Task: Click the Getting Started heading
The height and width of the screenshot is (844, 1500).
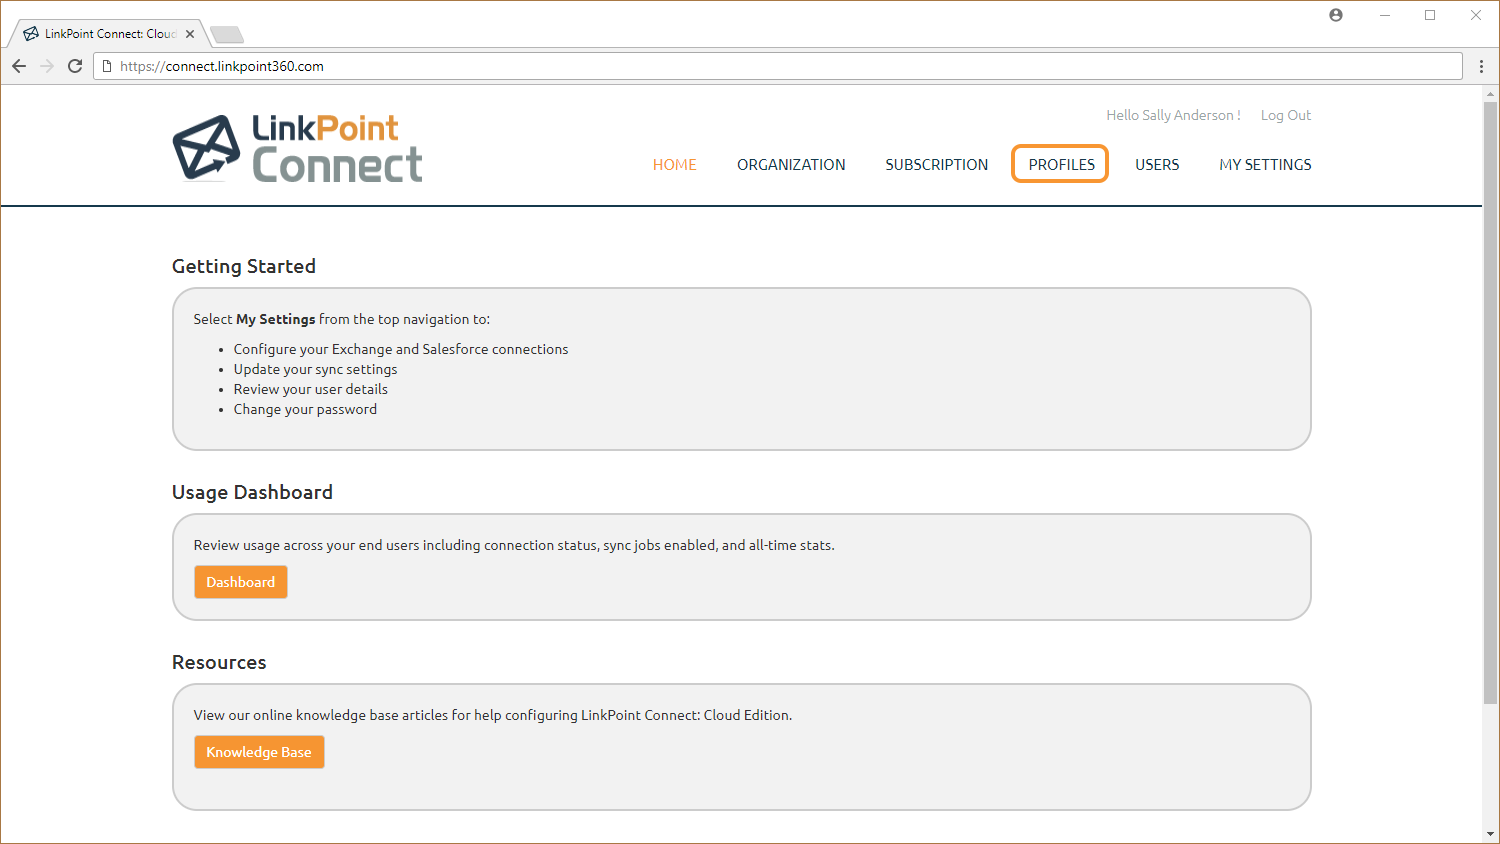Action: click(244, 266)
